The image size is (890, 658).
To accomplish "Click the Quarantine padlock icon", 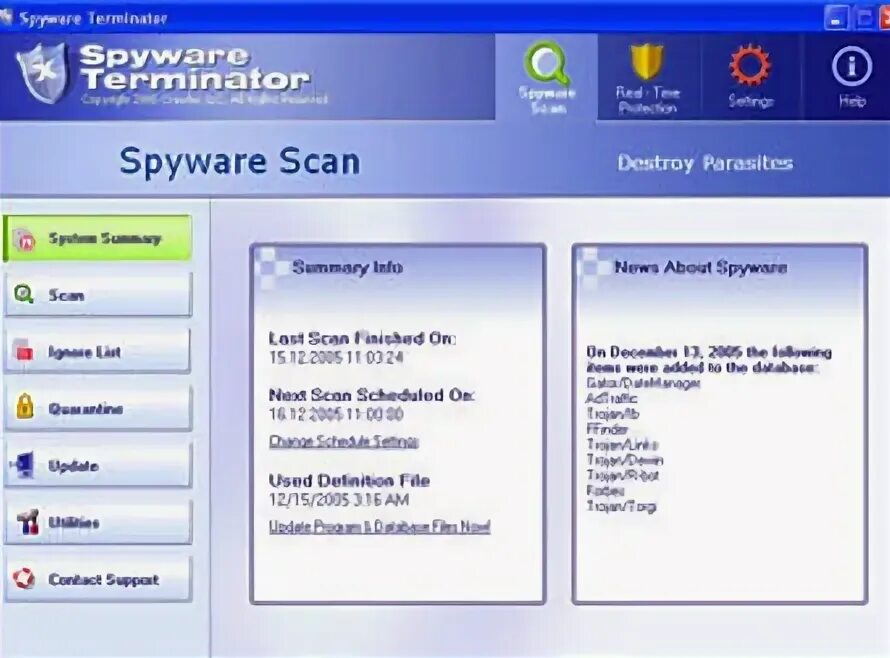I will point(24,406).
